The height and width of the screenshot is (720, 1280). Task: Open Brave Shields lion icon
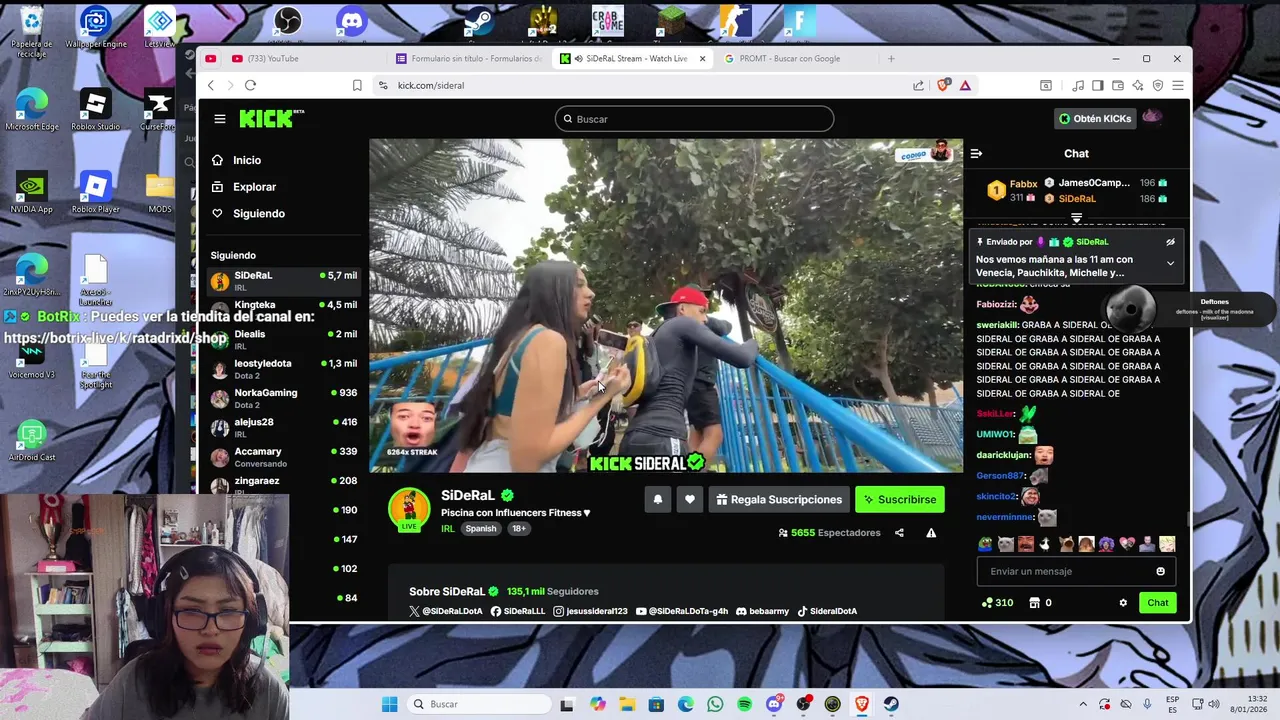coord(942,85)
